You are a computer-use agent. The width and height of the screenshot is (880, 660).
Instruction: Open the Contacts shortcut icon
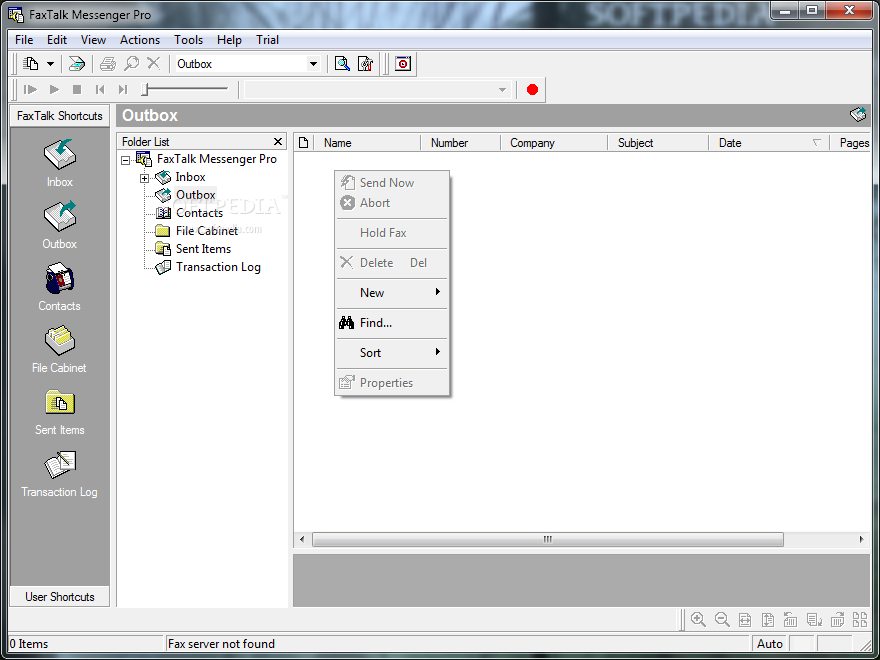tap(59, 278)
